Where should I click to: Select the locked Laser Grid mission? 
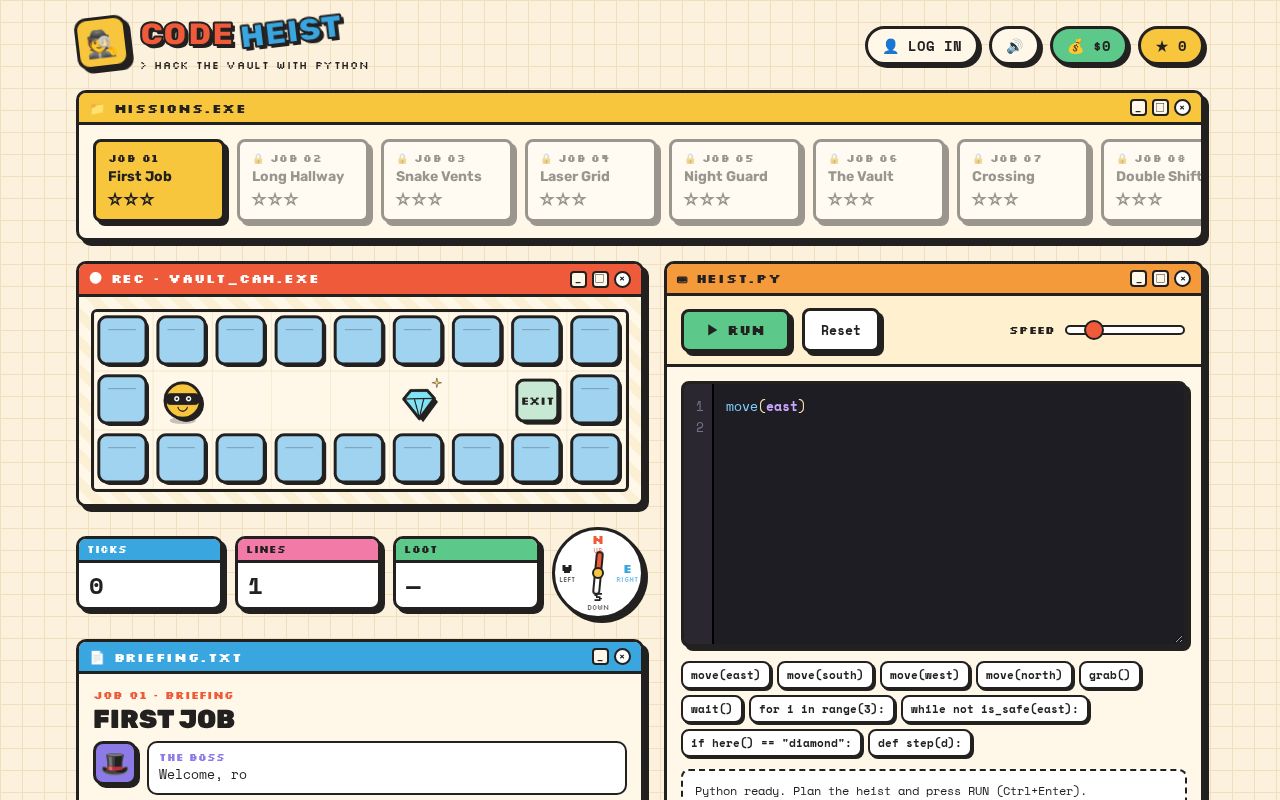591,180
